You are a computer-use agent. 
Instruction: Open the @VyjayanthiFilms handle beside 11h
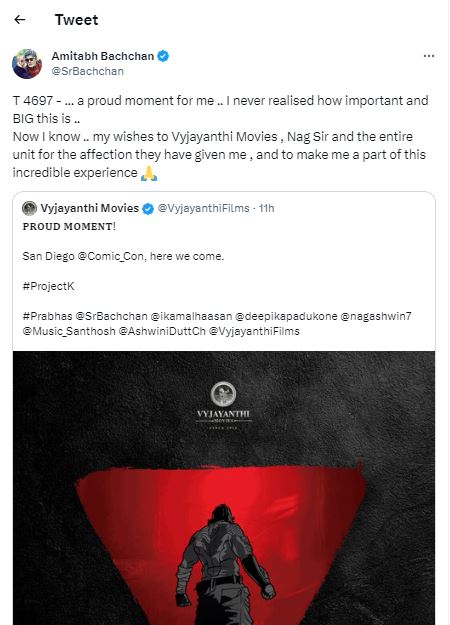(204, 208)
